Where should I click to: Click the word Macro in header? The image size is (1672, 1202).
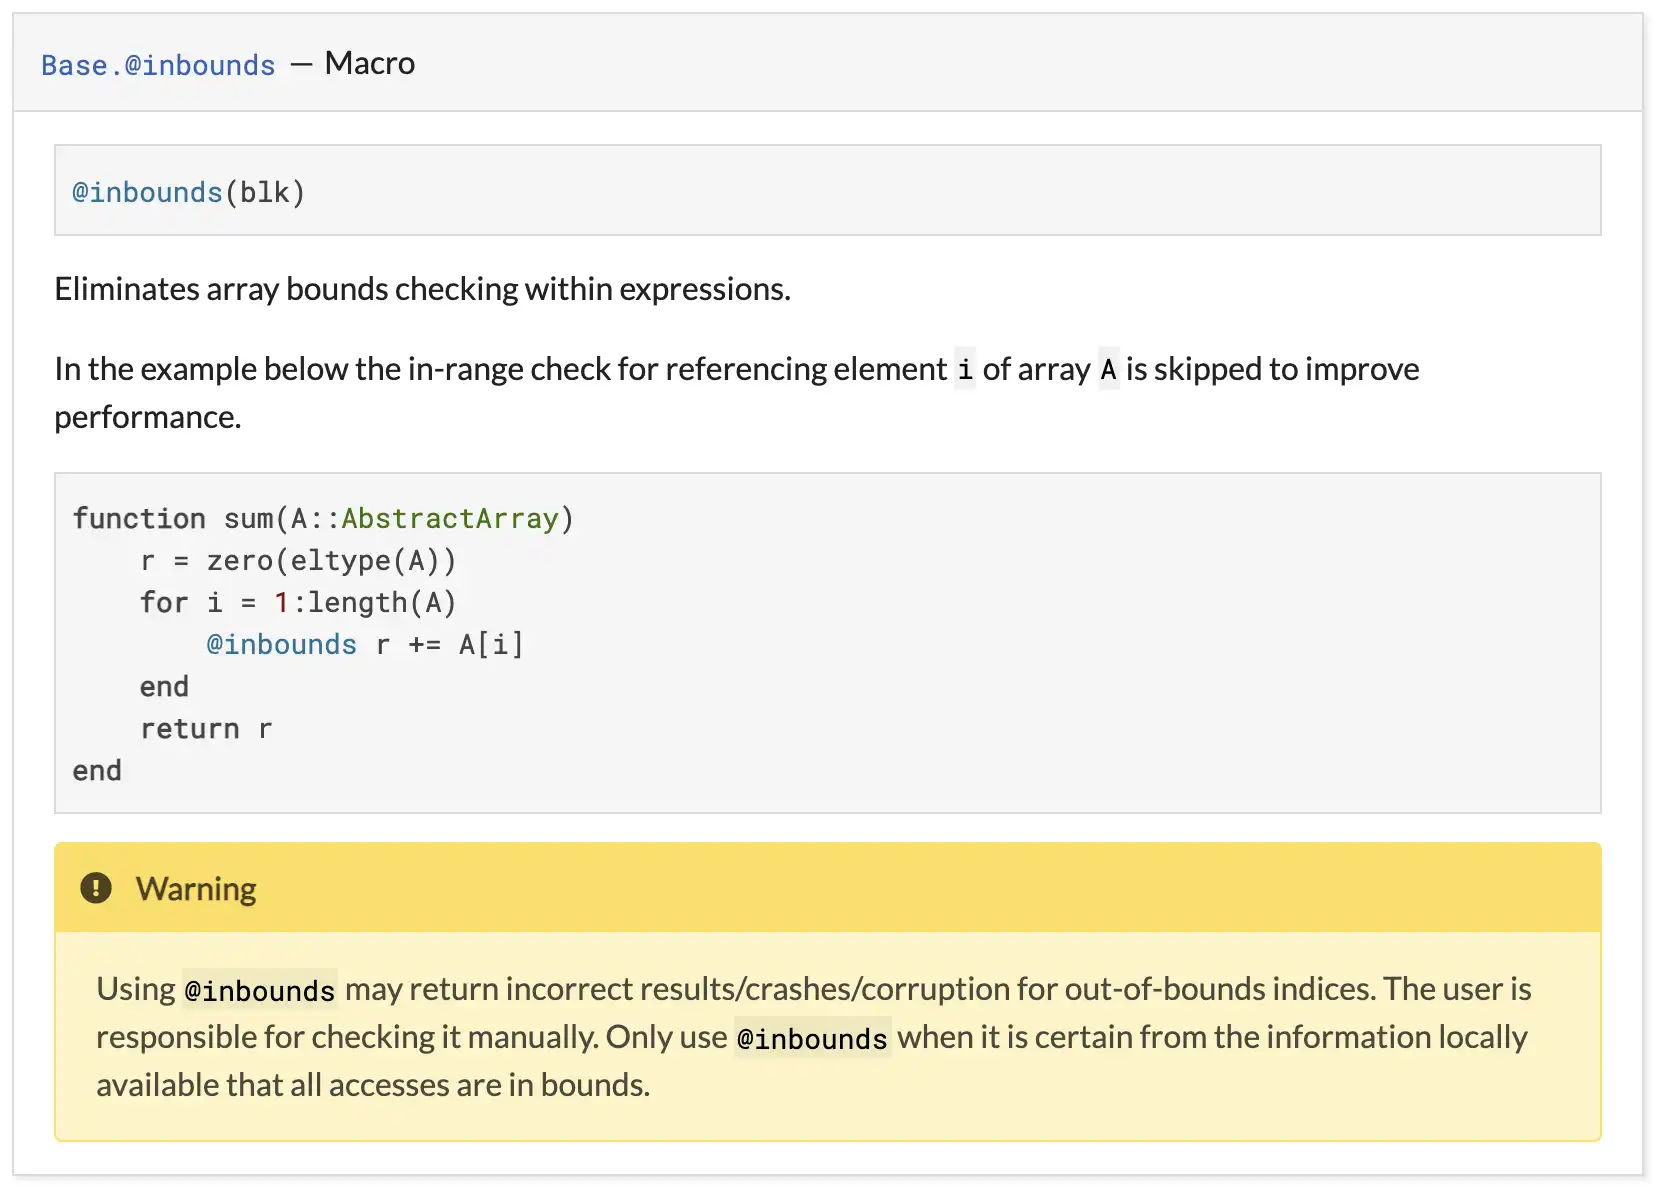[370, 63]
